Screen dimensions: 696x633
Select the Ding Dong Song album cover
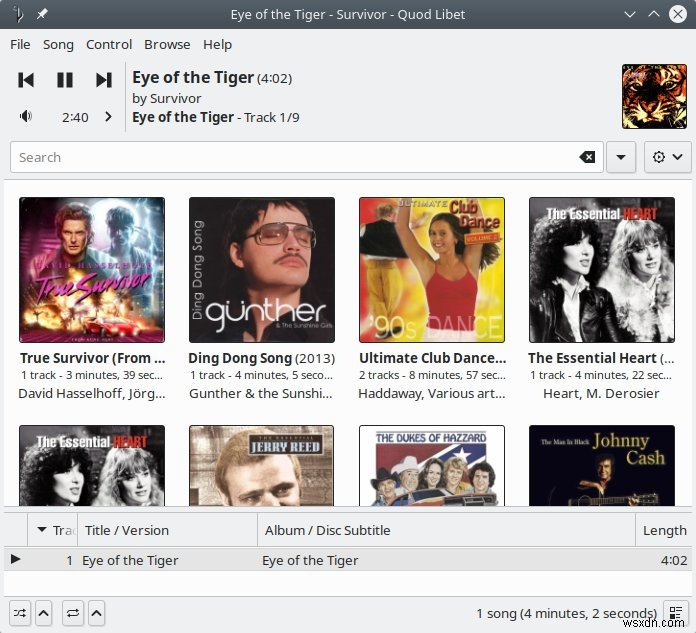[x=262, y=270]
